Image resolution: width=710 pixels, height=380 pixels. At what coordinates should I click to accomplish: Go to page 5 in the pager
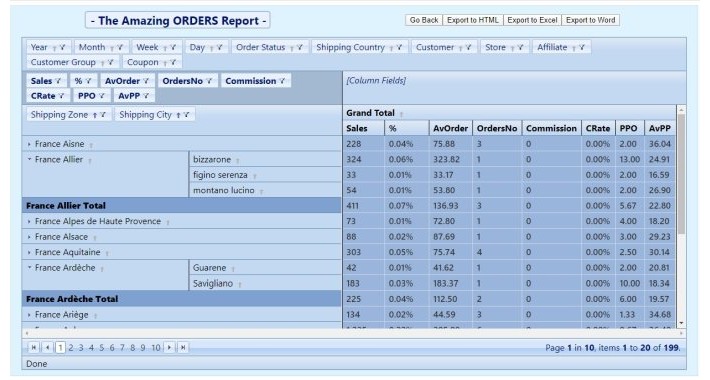coord(101,348)
